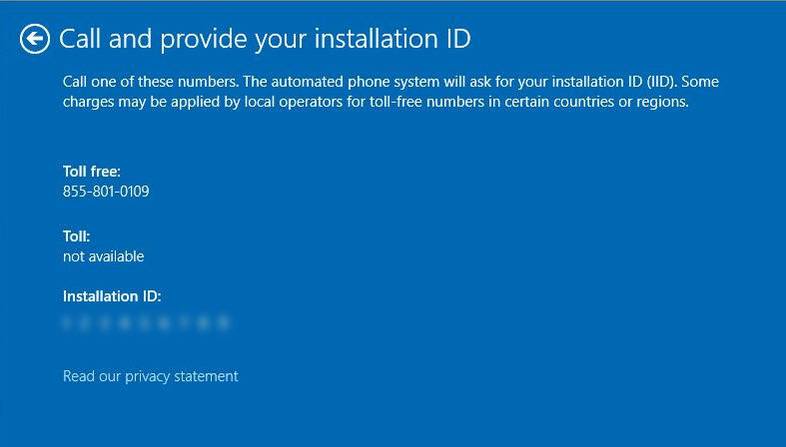Click the toll free number 855-801-0109
Viewport: 786px width, 447px height.
106,191
